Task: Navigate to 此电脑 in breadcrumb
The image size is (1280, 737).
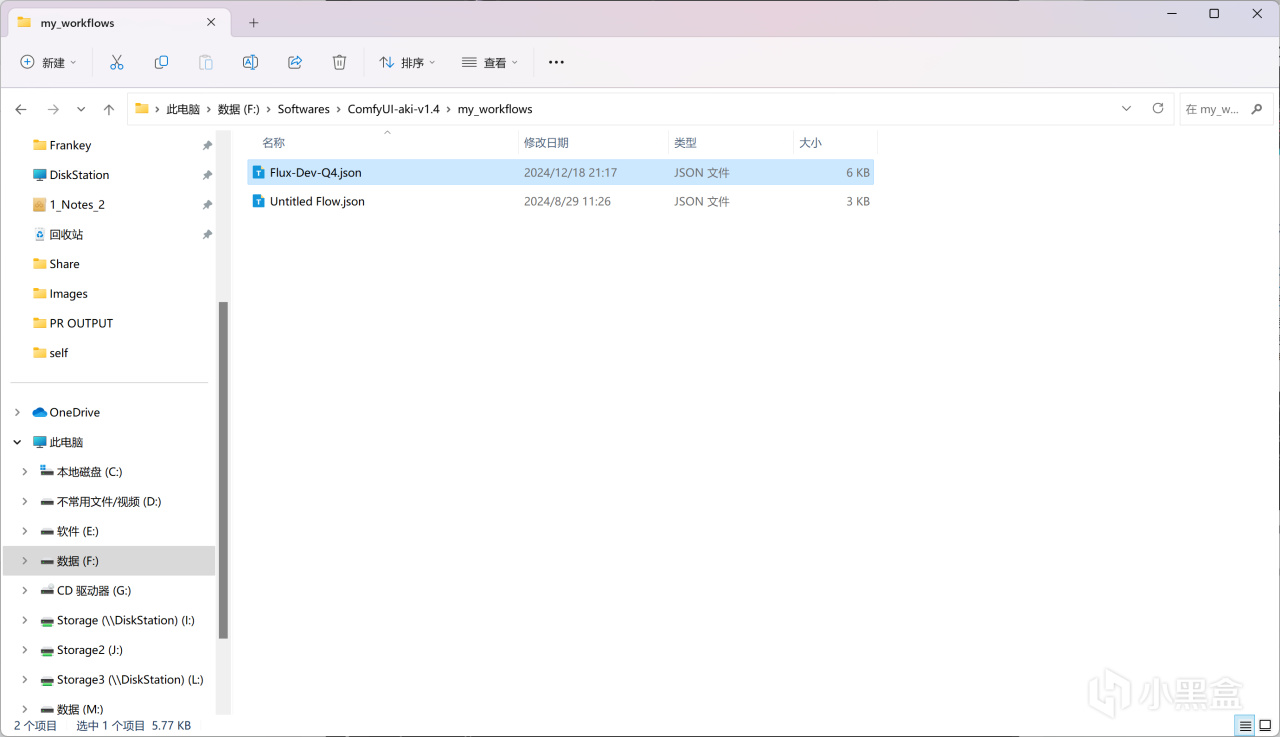Action: 183,109
